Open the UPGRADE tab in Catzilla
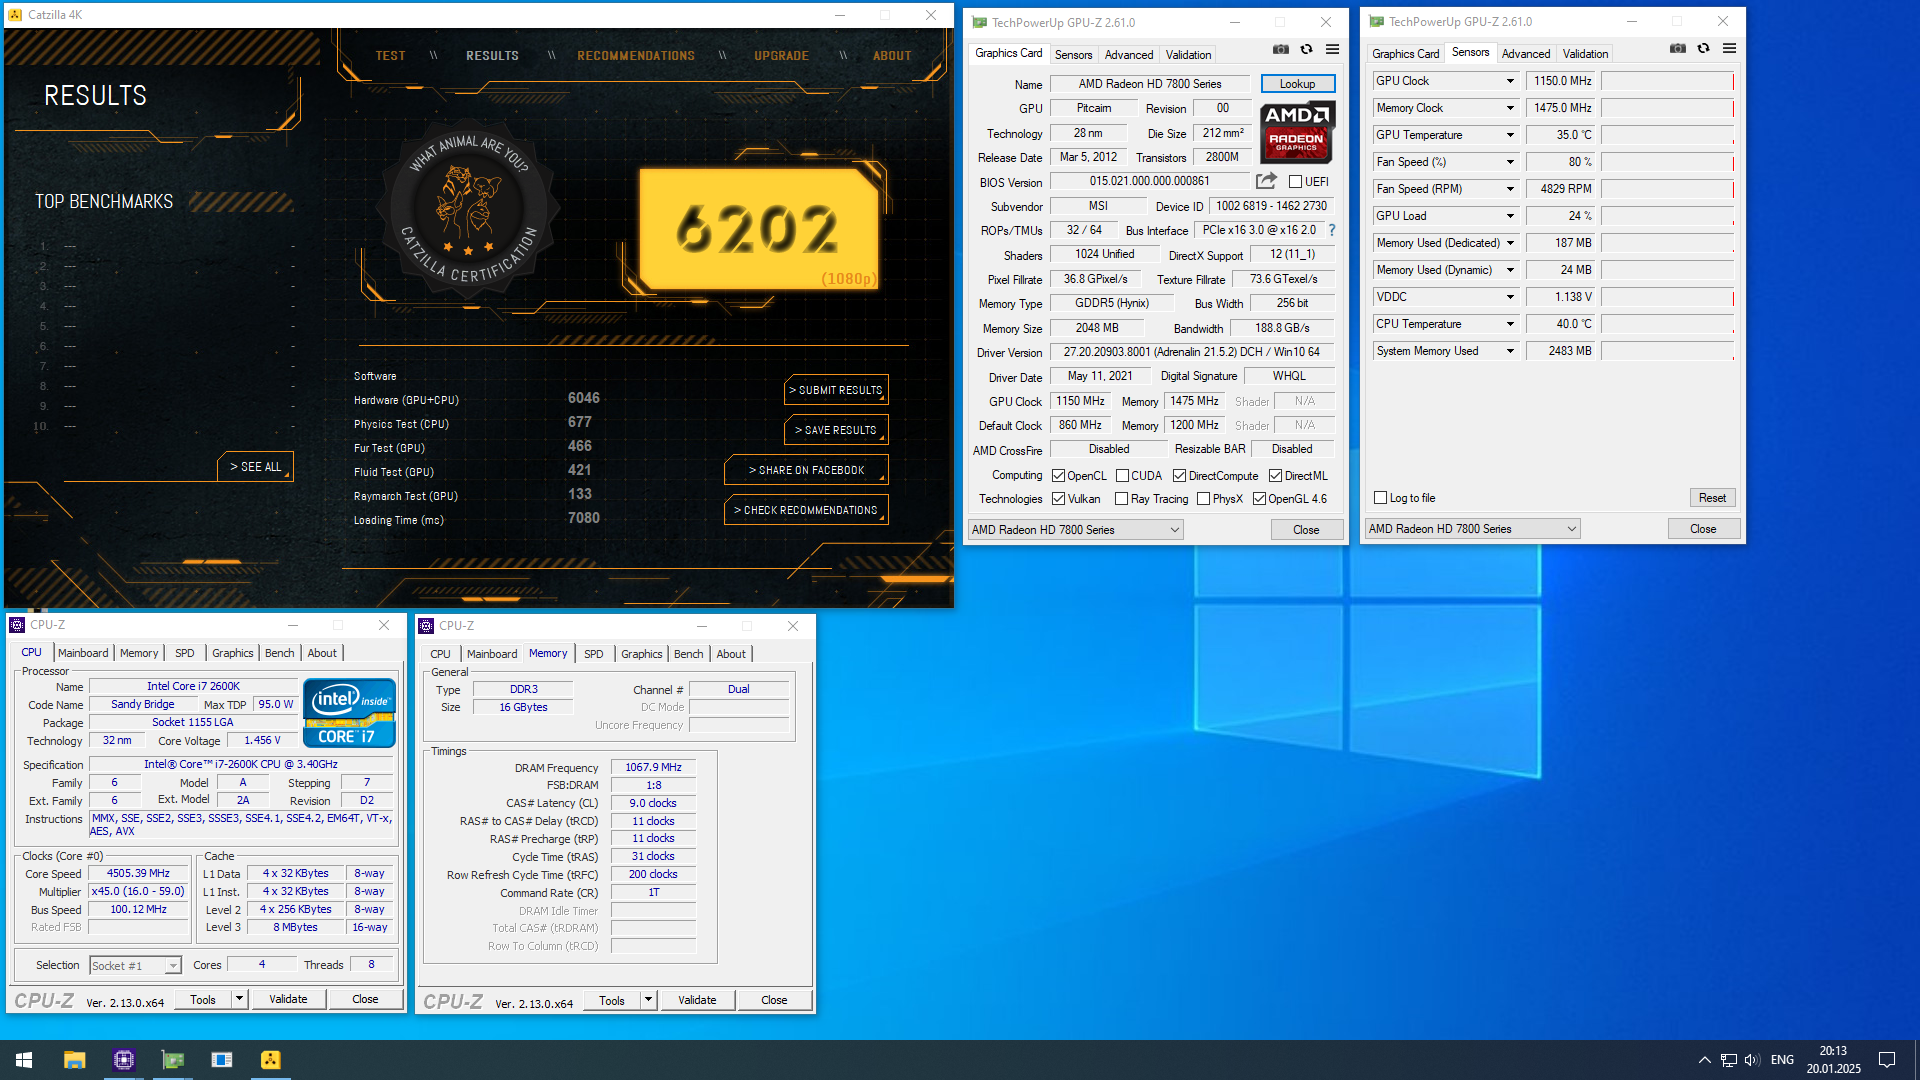The width and height of the screenshot is (1920, 1080). click(x=781, y=56)
